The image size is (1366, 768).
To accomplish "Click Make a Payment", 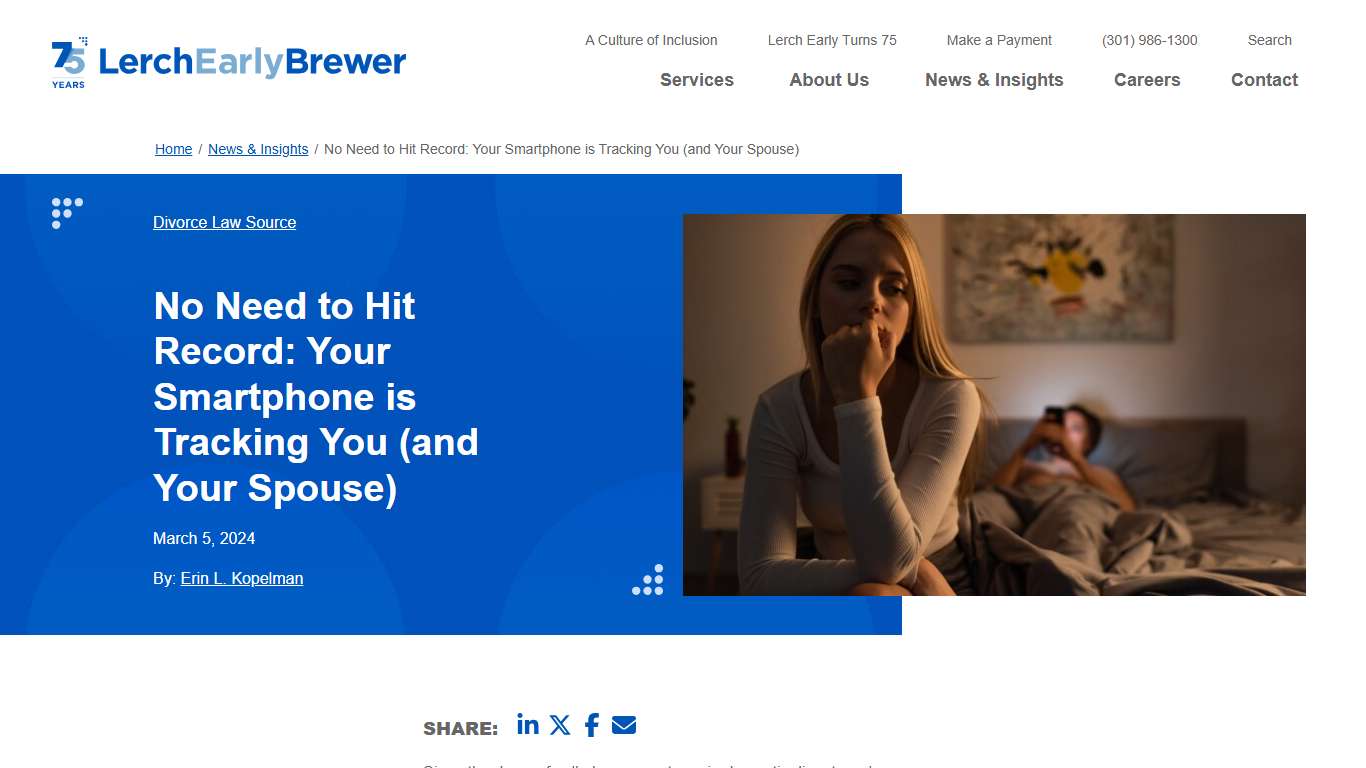I will [999, 40].
